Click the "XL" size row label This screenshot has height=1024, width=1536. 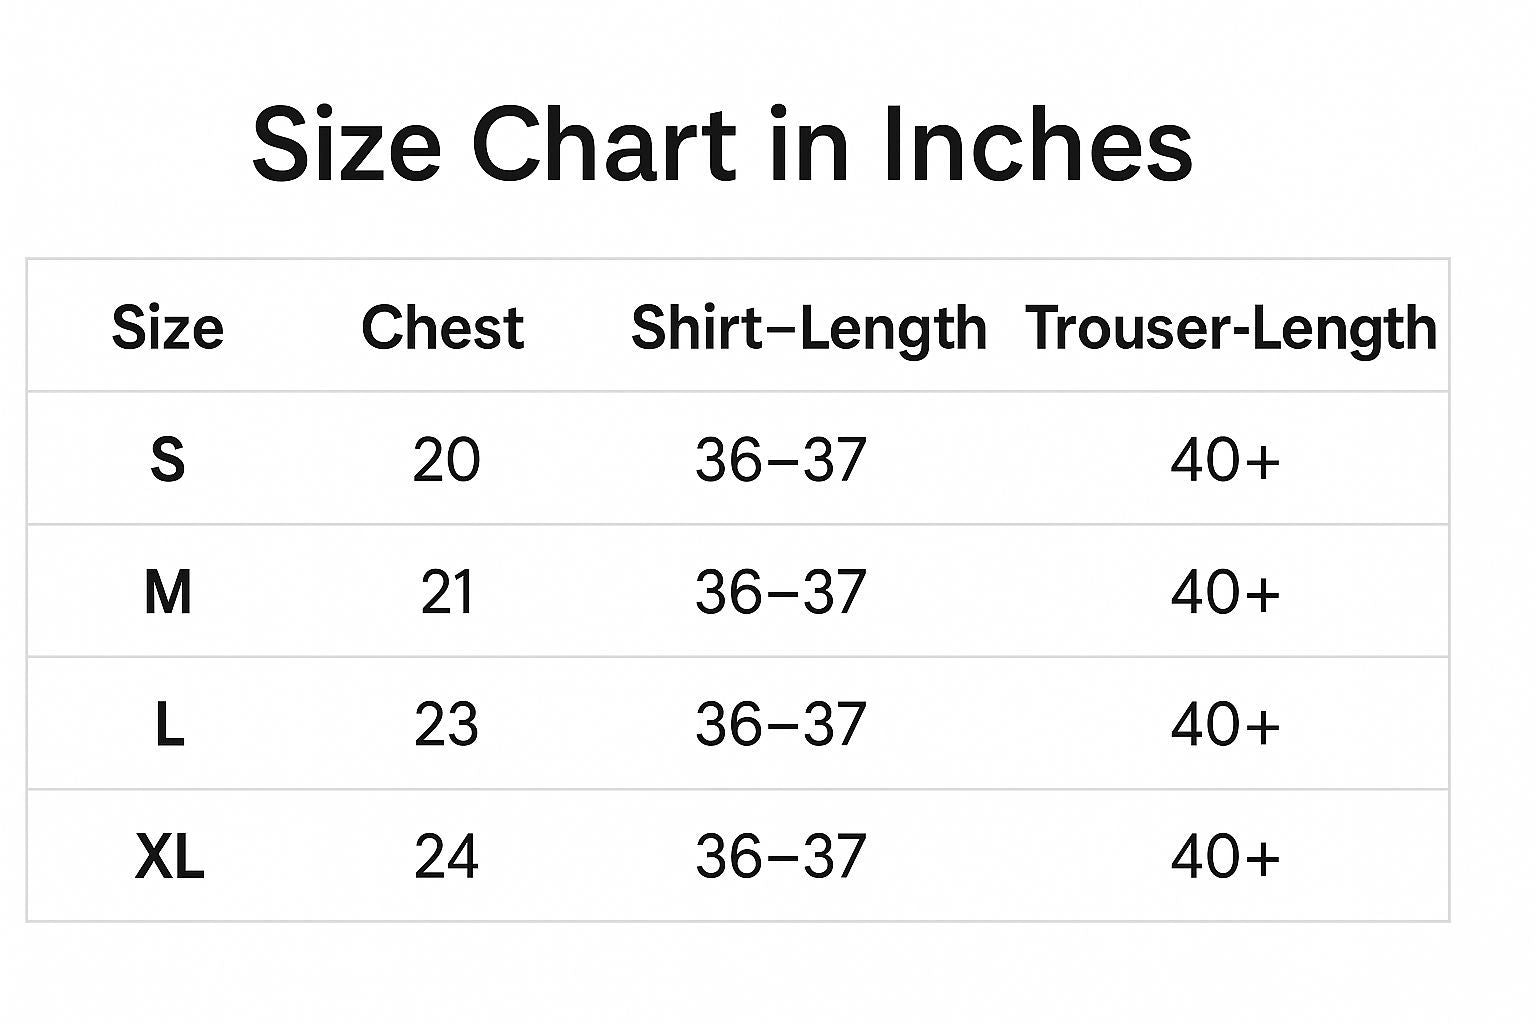[x=169, y=857]
